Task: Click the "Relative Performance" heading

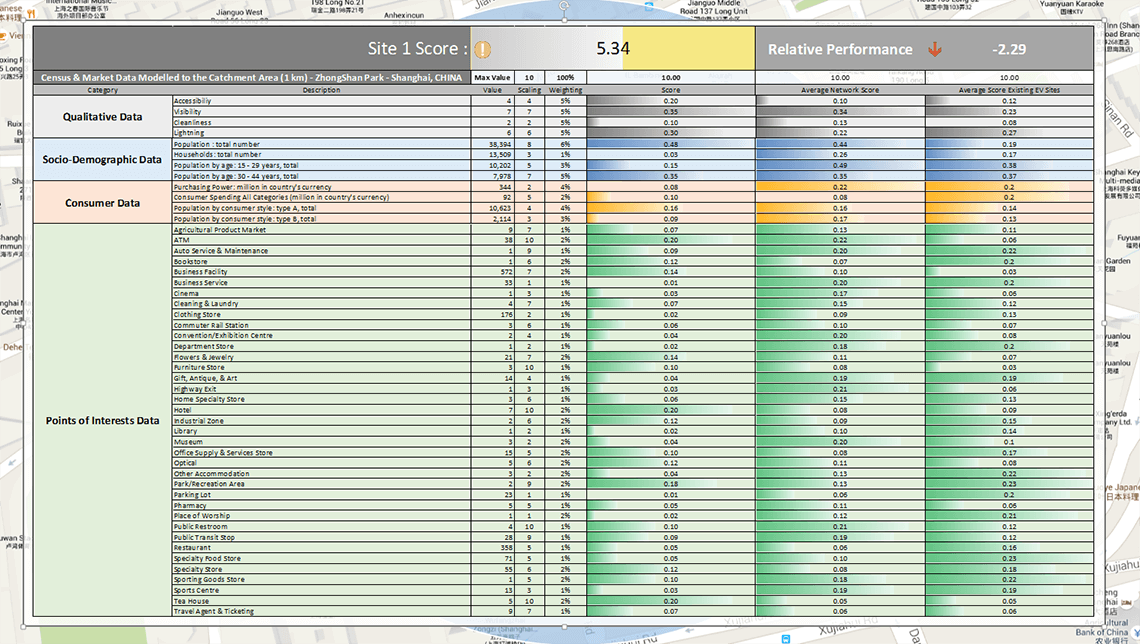Action: point(840,49)
